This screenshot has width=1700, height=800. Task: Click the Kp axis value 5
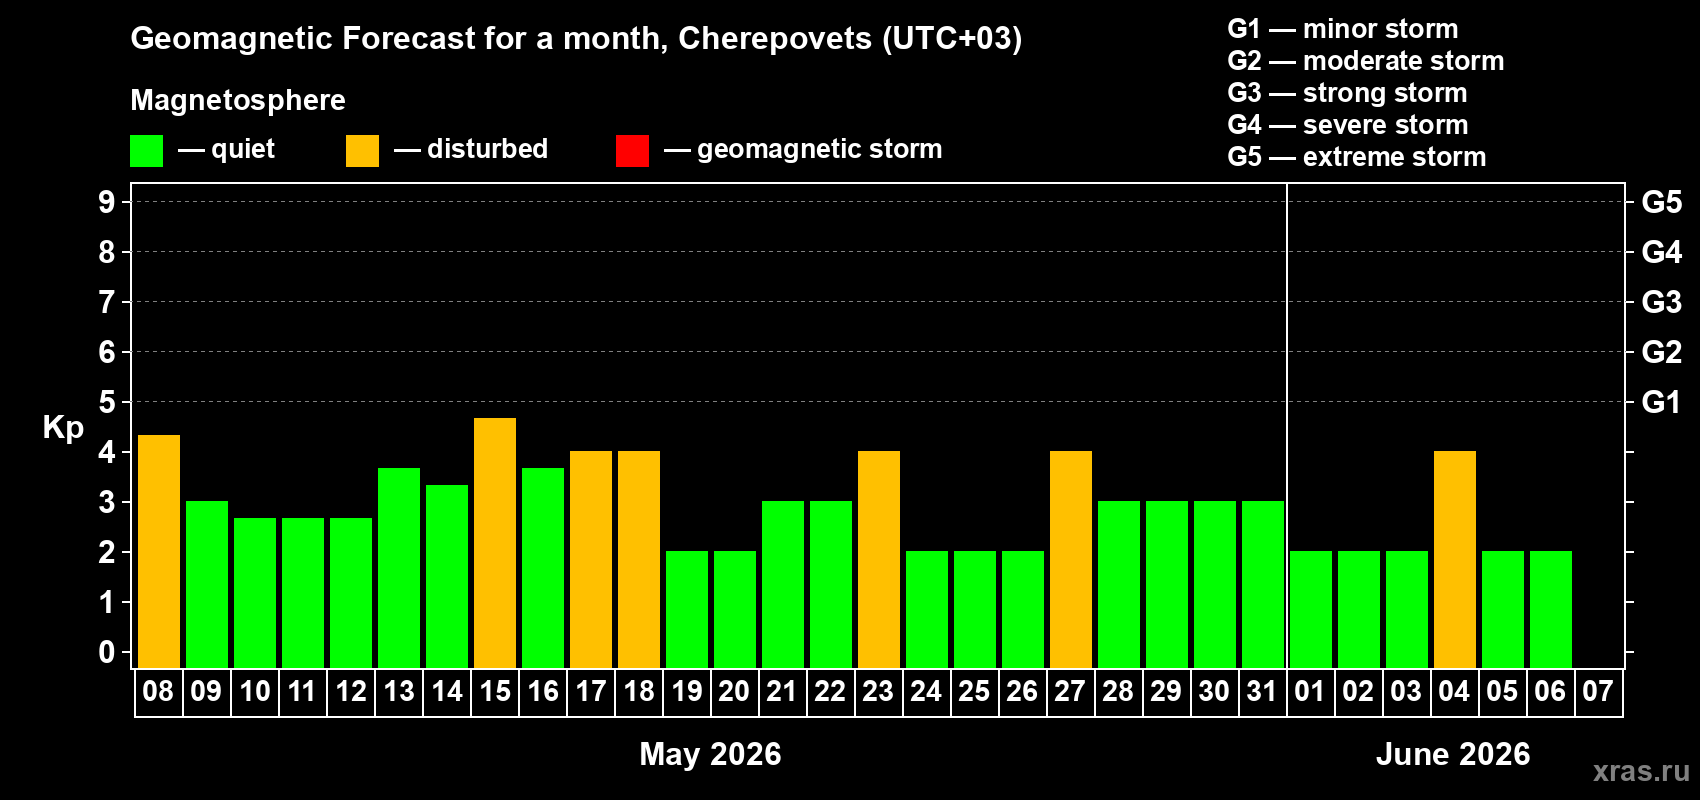coord(106,402)
